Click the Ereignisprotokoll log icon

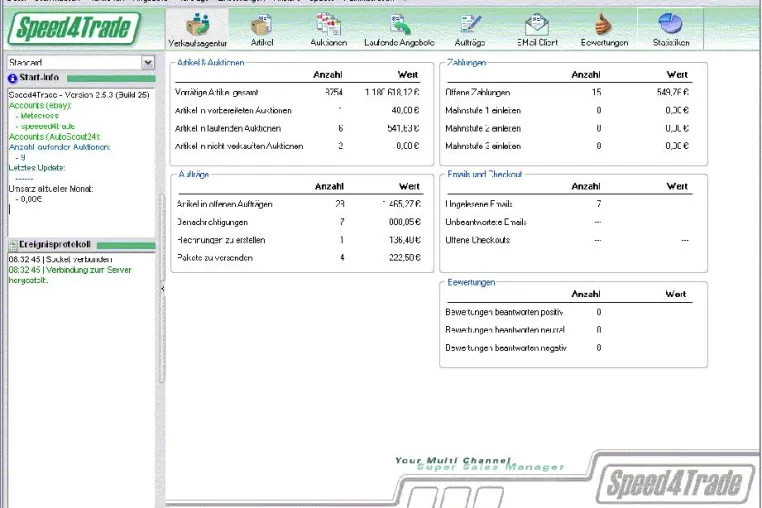click(x=13, y=245)
